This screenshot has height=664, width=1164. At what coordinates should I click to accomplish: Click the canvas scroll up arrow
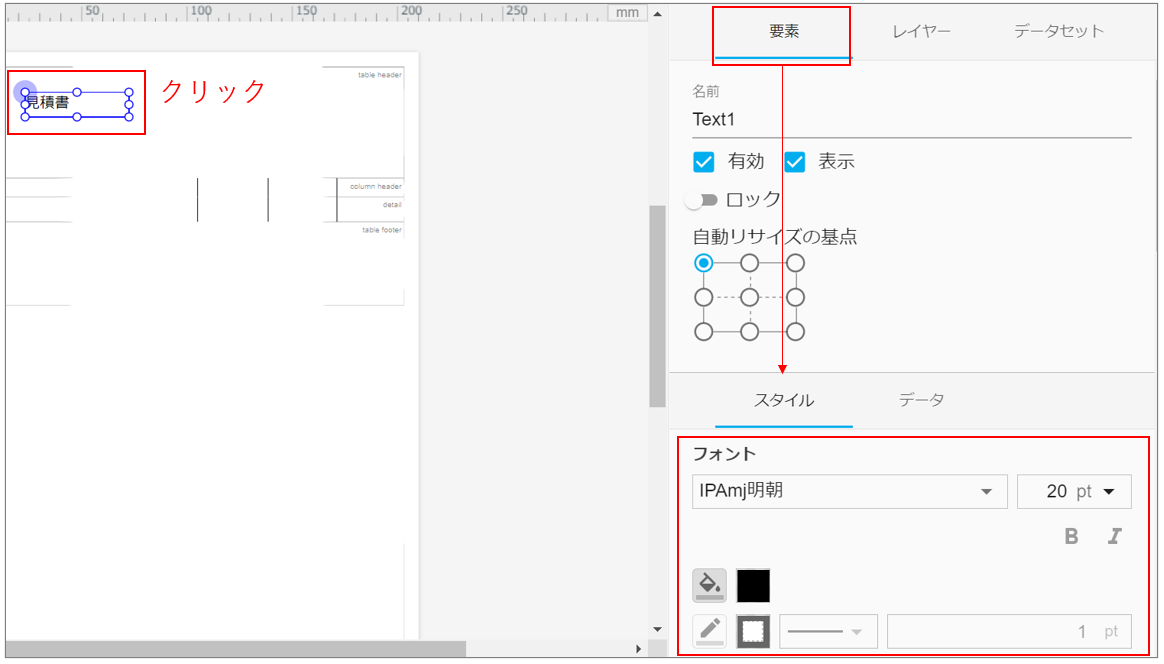point(657,14)
